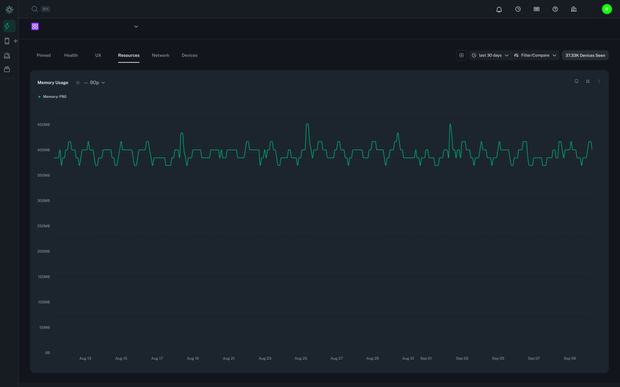Switch to the UX tab

[x=98, y=55]
